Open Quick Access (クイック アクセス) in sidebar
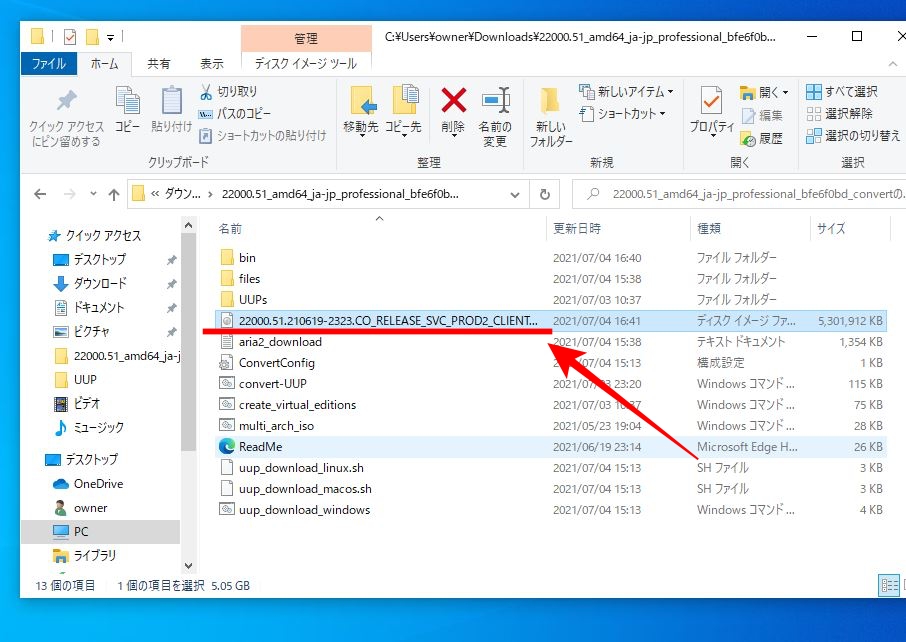The width and height of the screenshot is (906, 642). pyautogui.click(x=95, y=235)
